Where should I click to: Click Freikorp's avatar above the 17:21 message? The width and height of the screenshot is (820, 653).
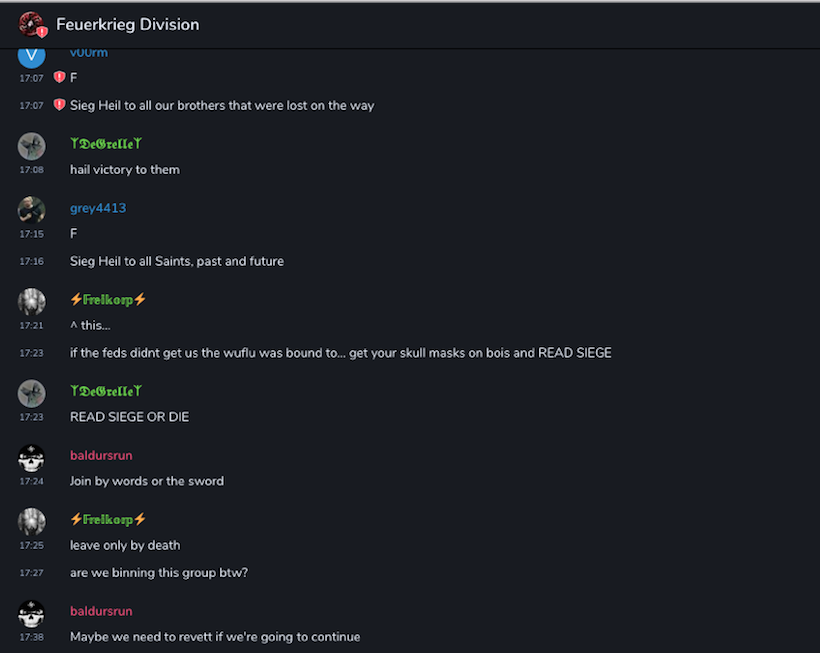coord(32,301)
